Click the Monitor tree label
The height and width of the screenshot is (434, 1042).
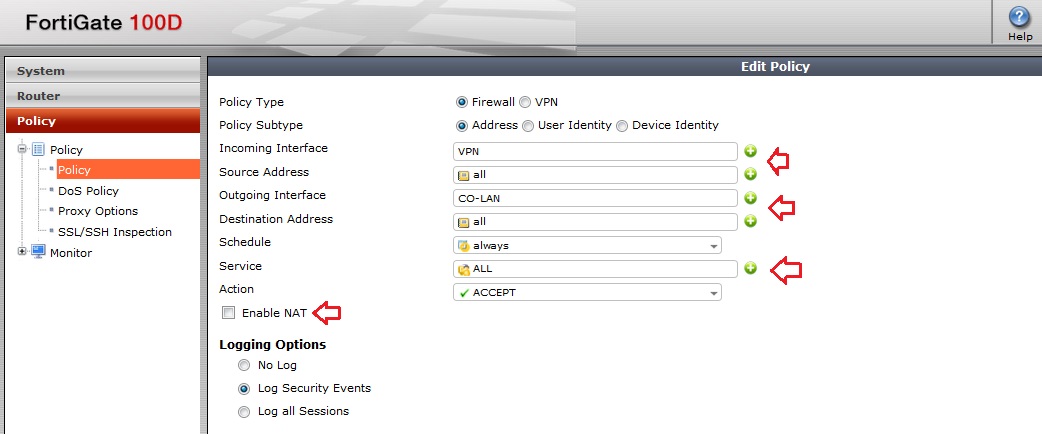tap(71, 253)
